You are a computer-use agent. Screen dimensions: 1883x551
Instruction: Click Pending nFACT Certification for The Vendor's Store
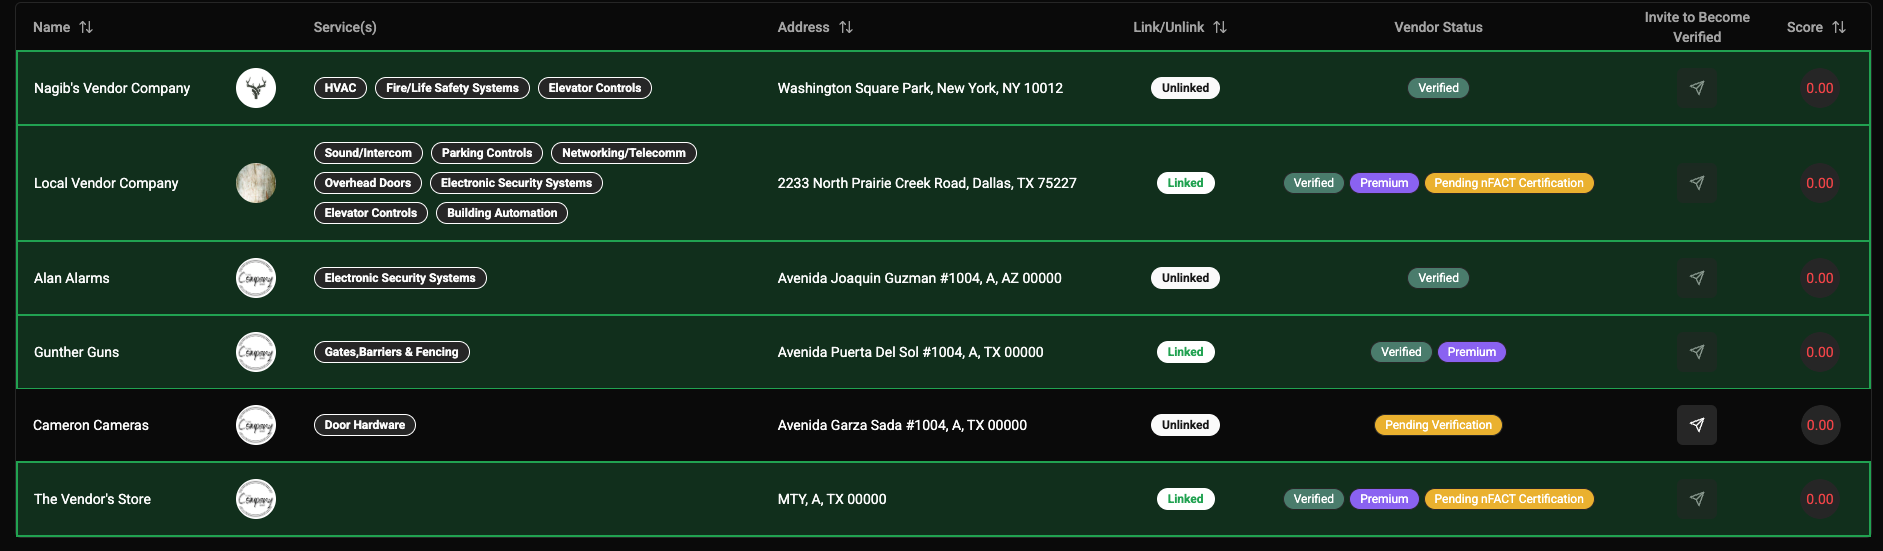(x=1509, y=499)
